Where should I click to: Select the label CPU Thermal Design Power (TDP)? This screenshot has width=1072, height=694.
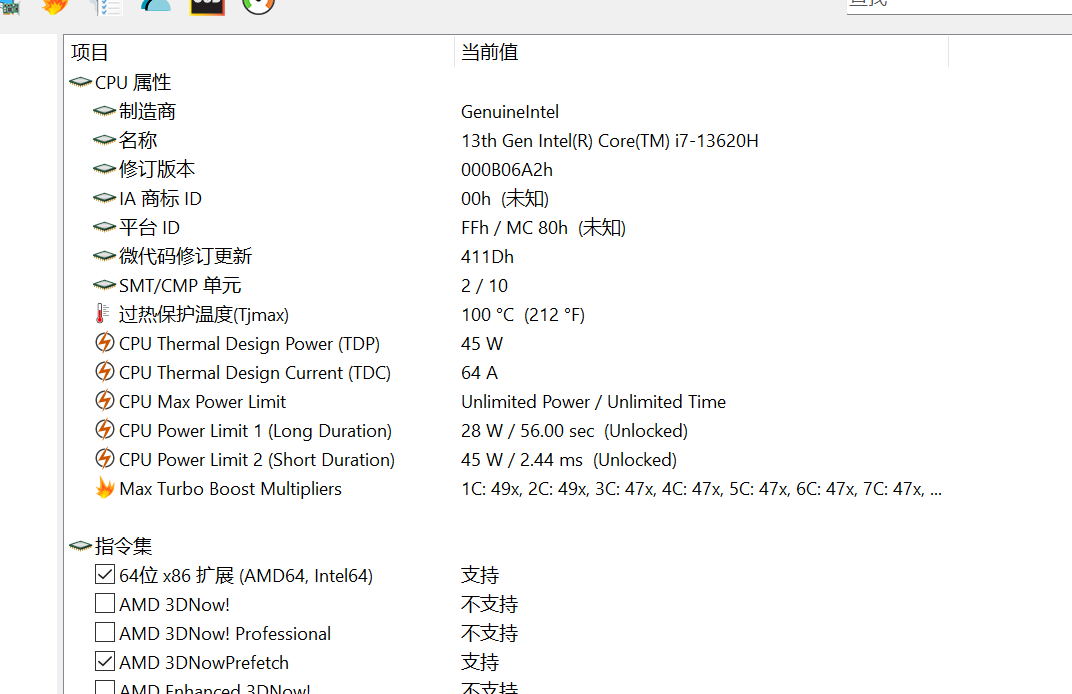point(250,344)
